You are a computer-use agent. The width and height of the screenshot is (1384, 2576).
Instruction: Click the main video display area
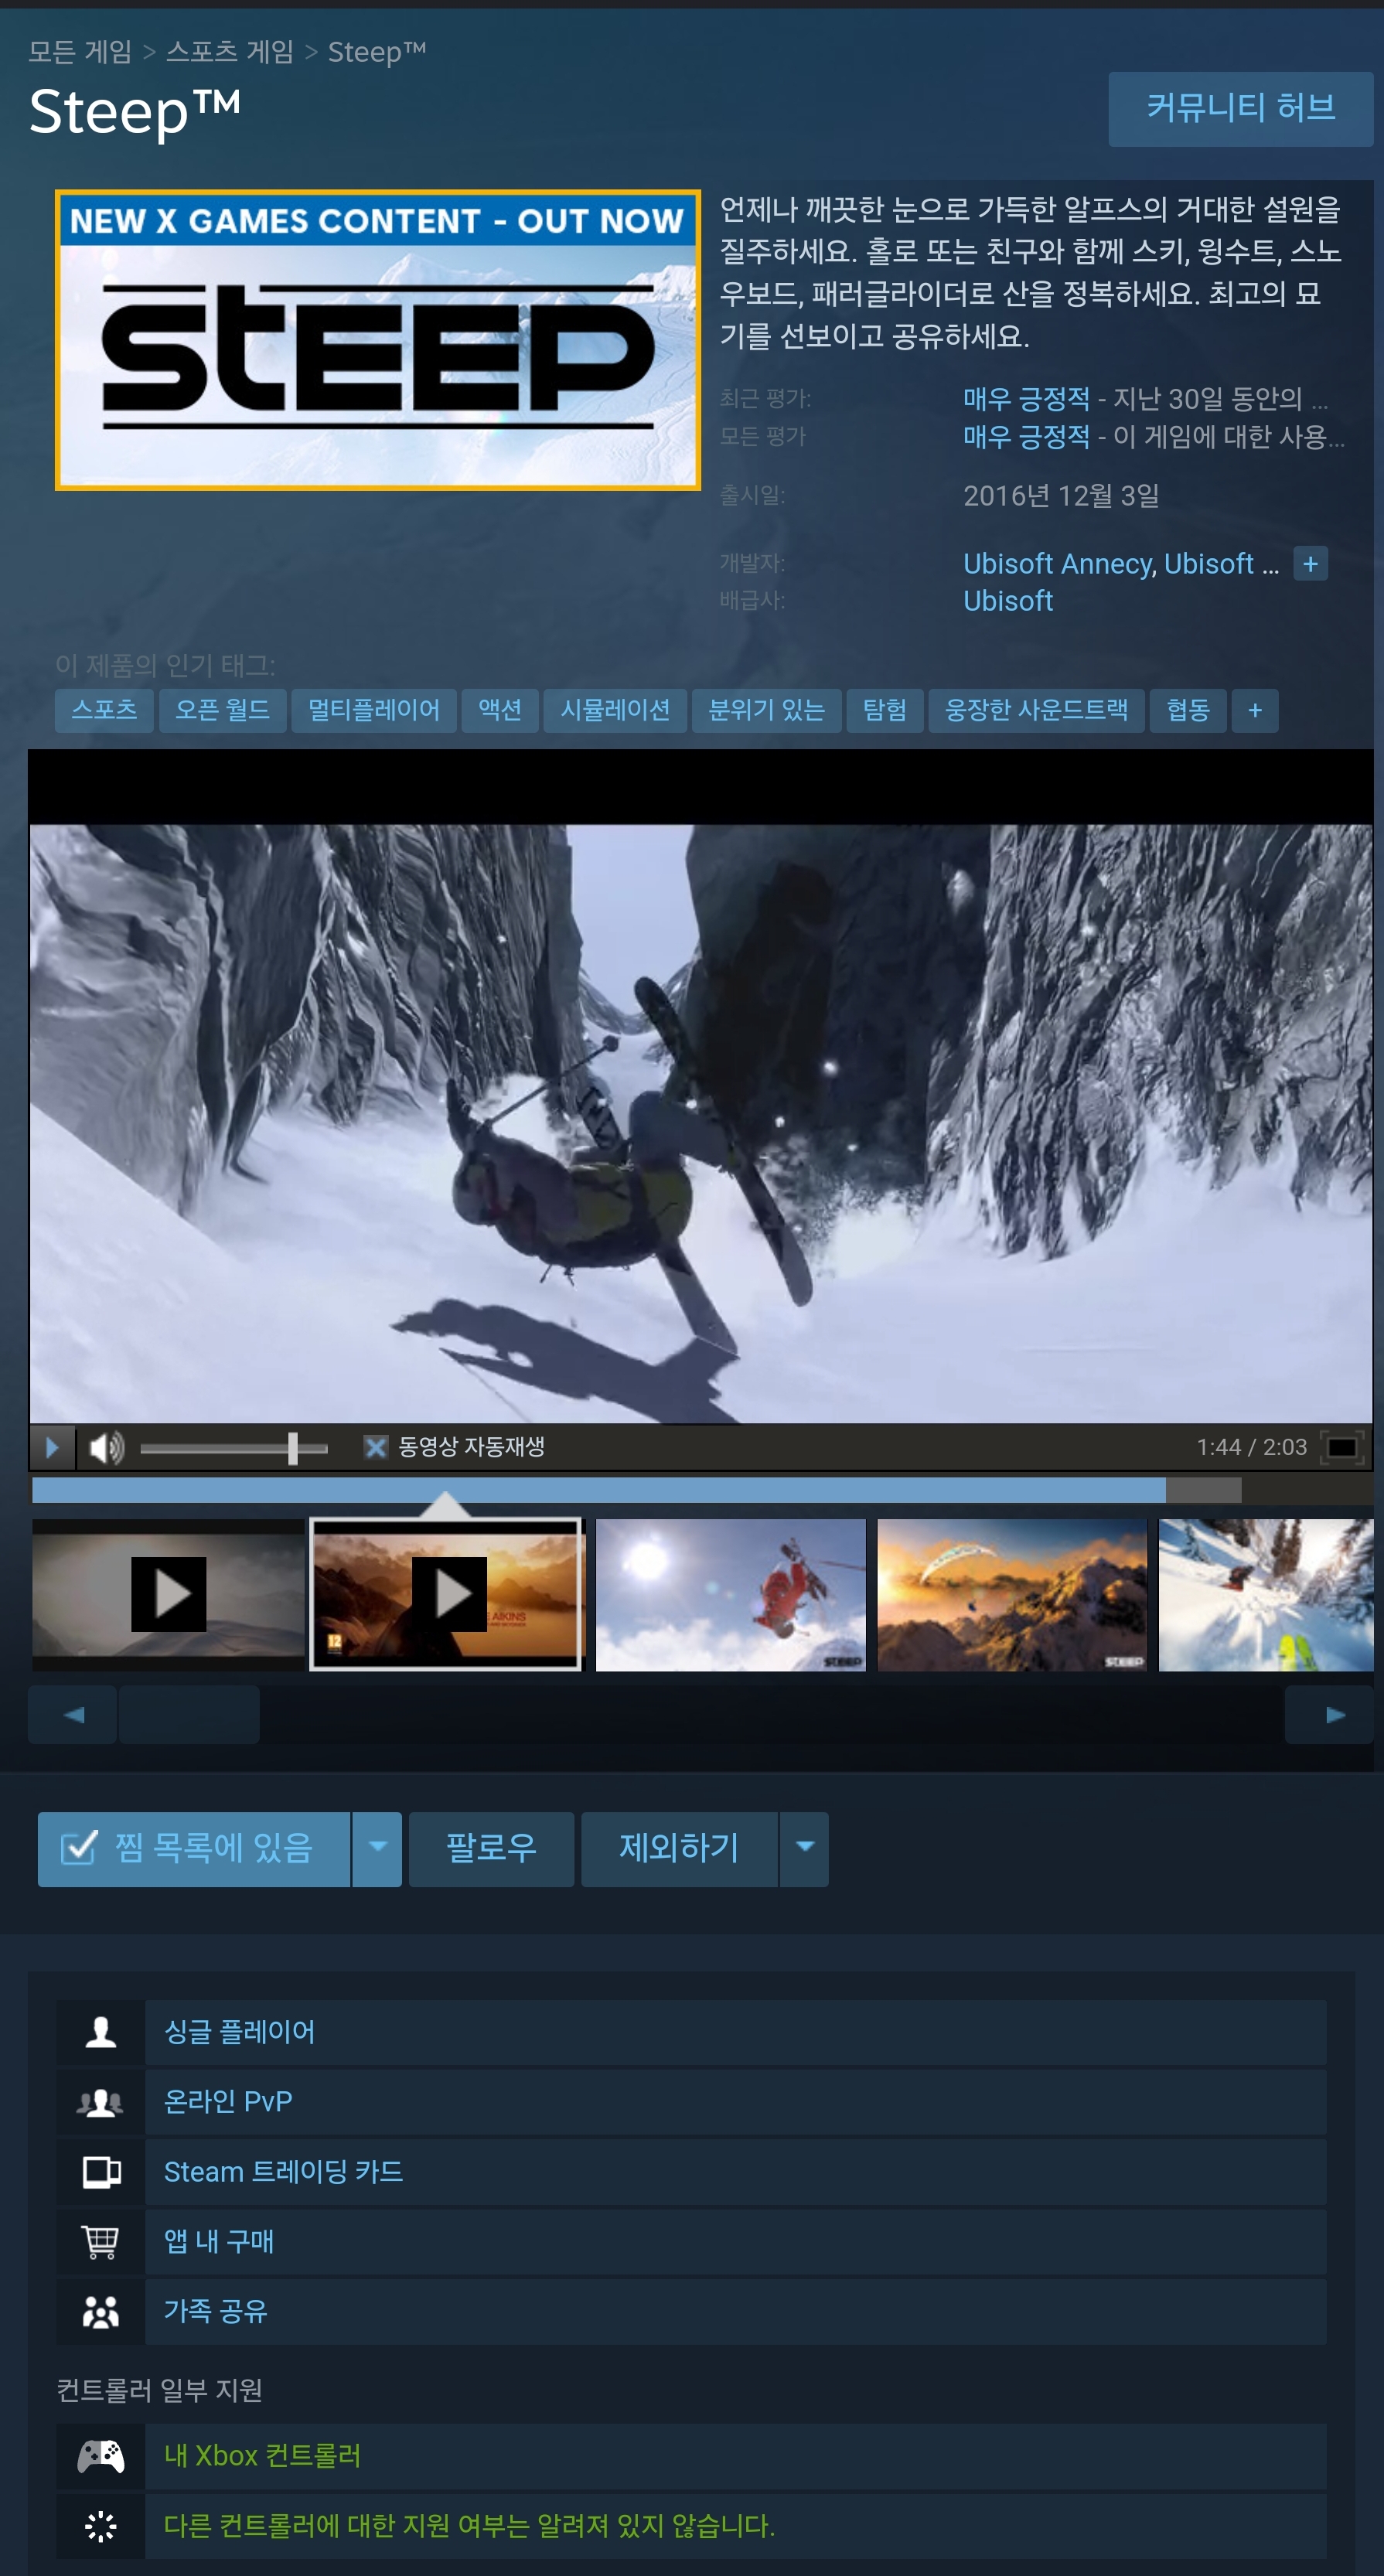(700, 1123)
